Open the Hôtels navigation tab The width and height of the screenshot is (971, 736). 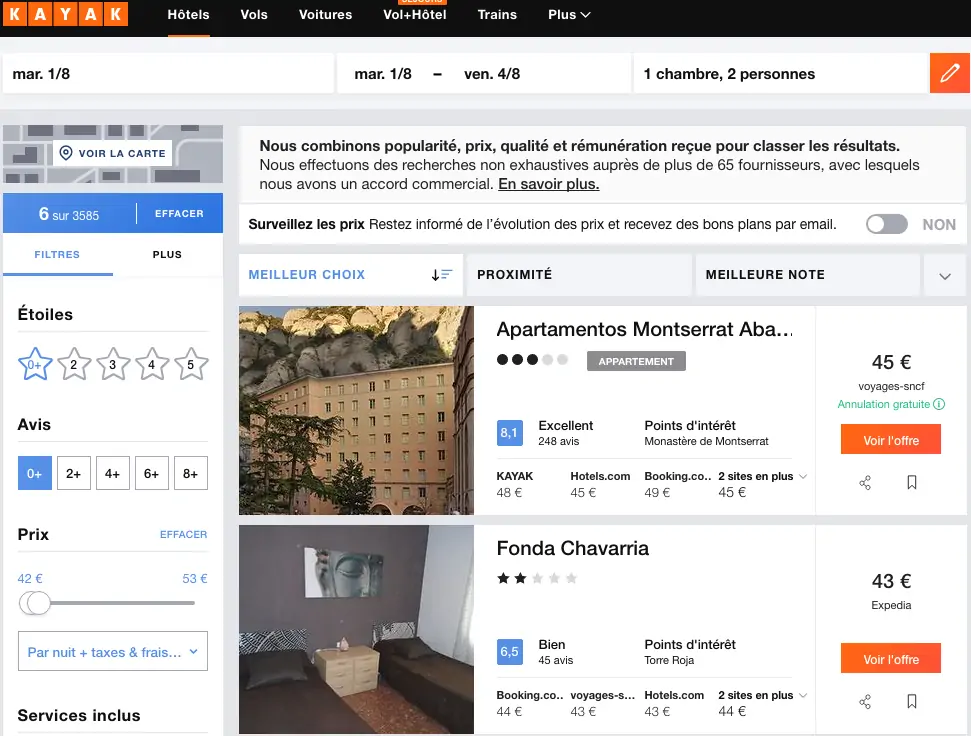[x=188, y=14]
